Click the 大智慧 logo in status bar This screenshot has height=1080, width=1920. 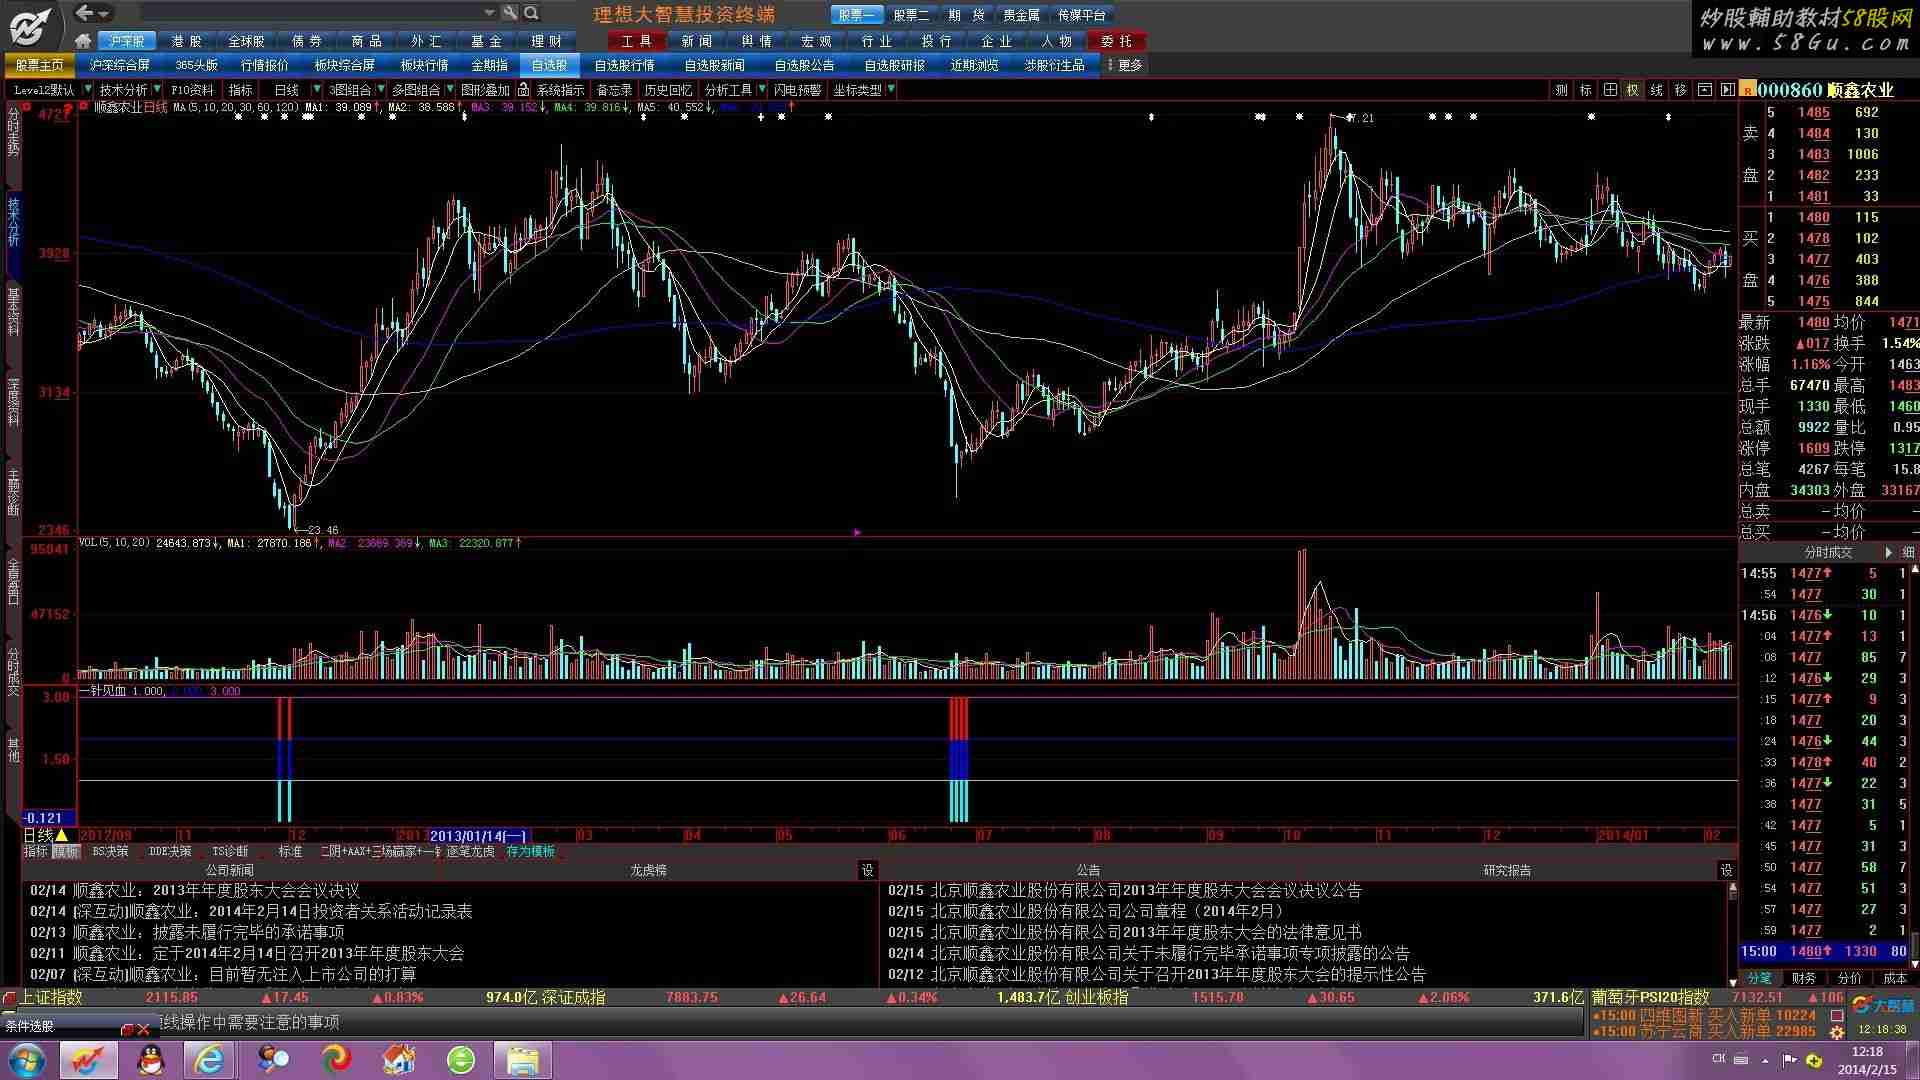[x=1881, y=1005]
